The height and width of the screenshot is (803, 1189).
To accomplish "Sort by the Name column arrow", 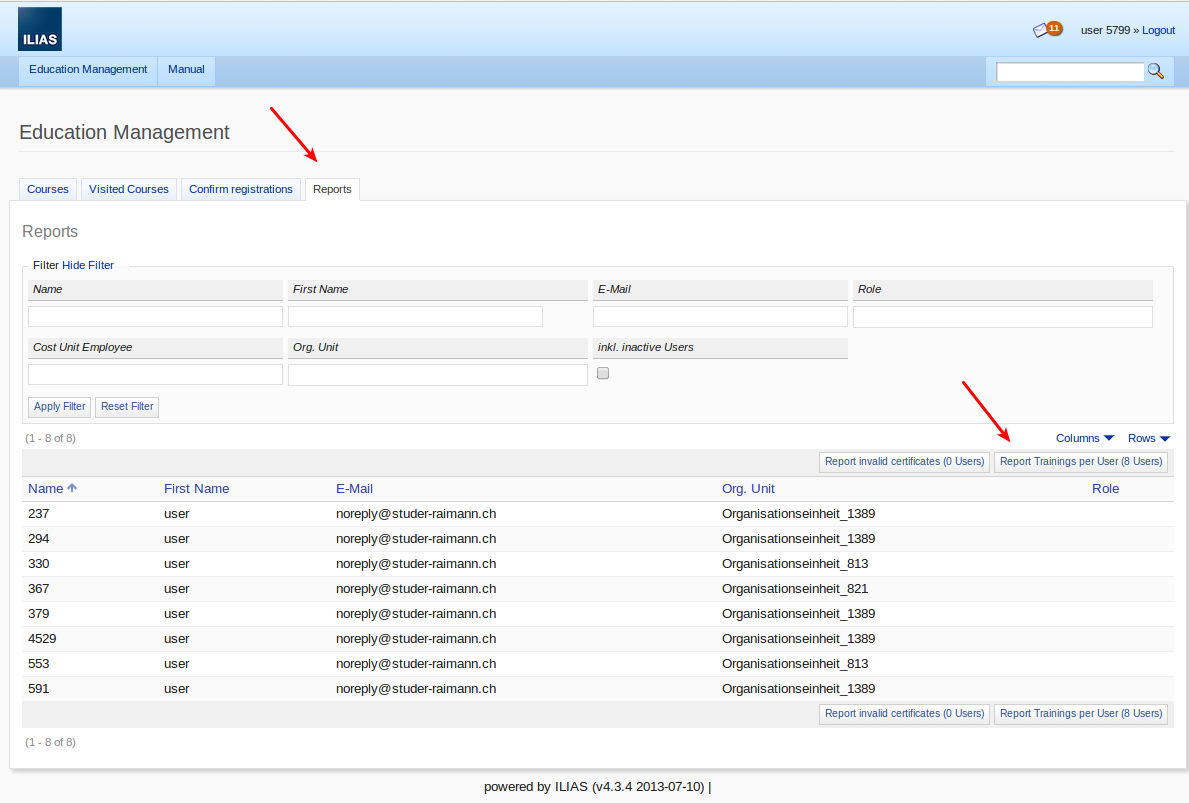I will click(x=72, y=489).
